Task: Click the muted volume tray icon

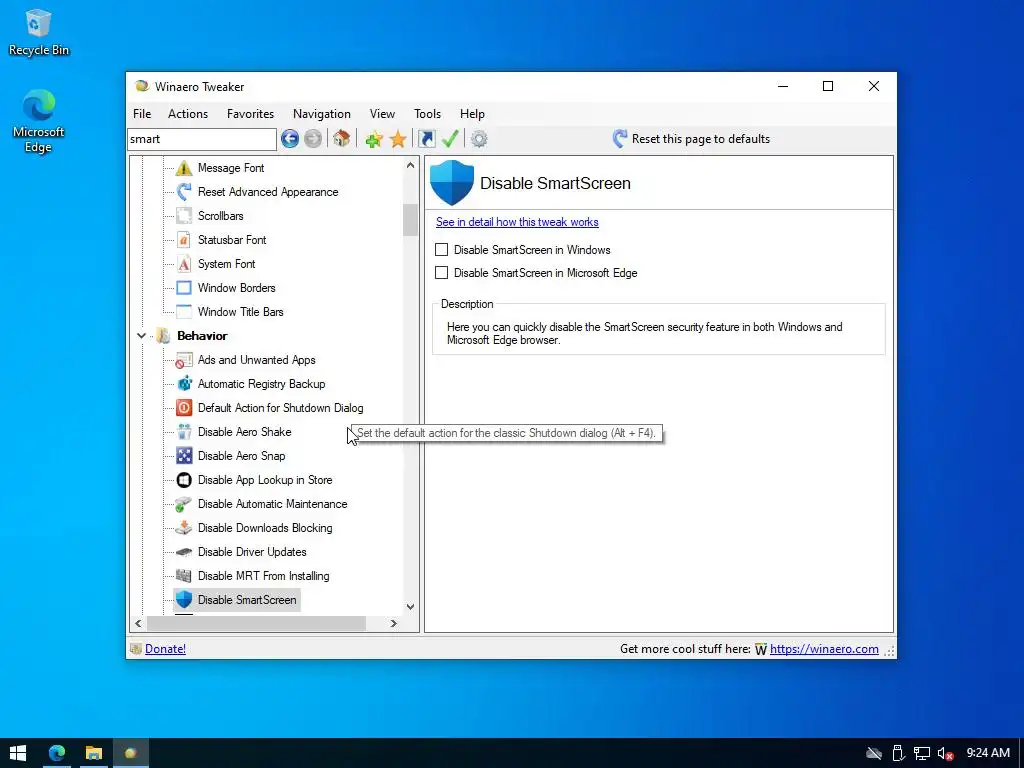Action: click(x=945, y=754)
